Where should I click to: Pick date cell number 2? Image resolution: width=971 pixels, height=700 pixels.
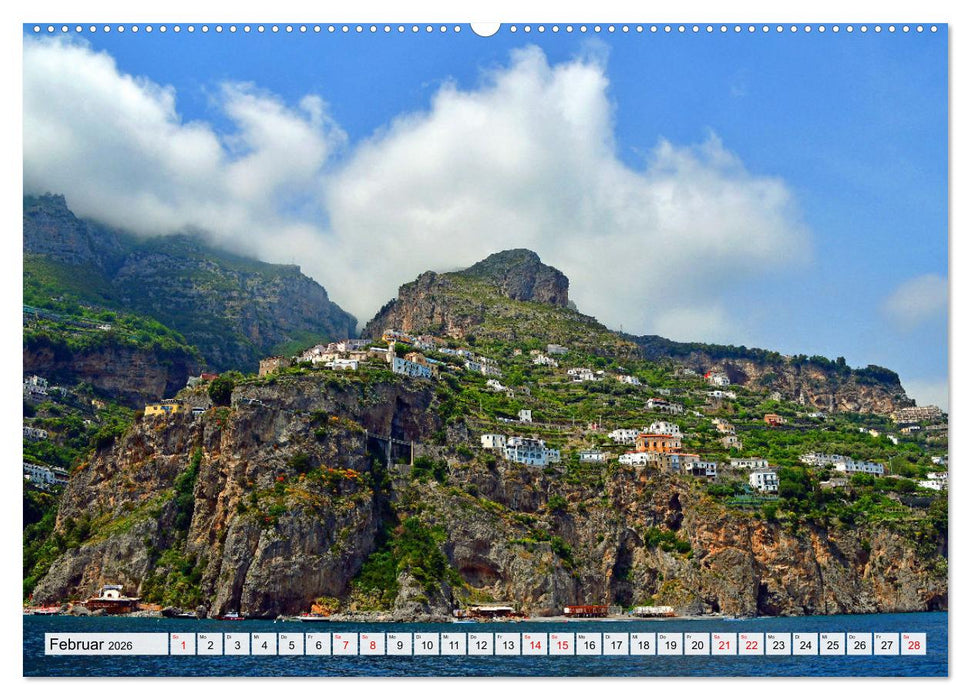pyautogui.click(x=209, y=644)
